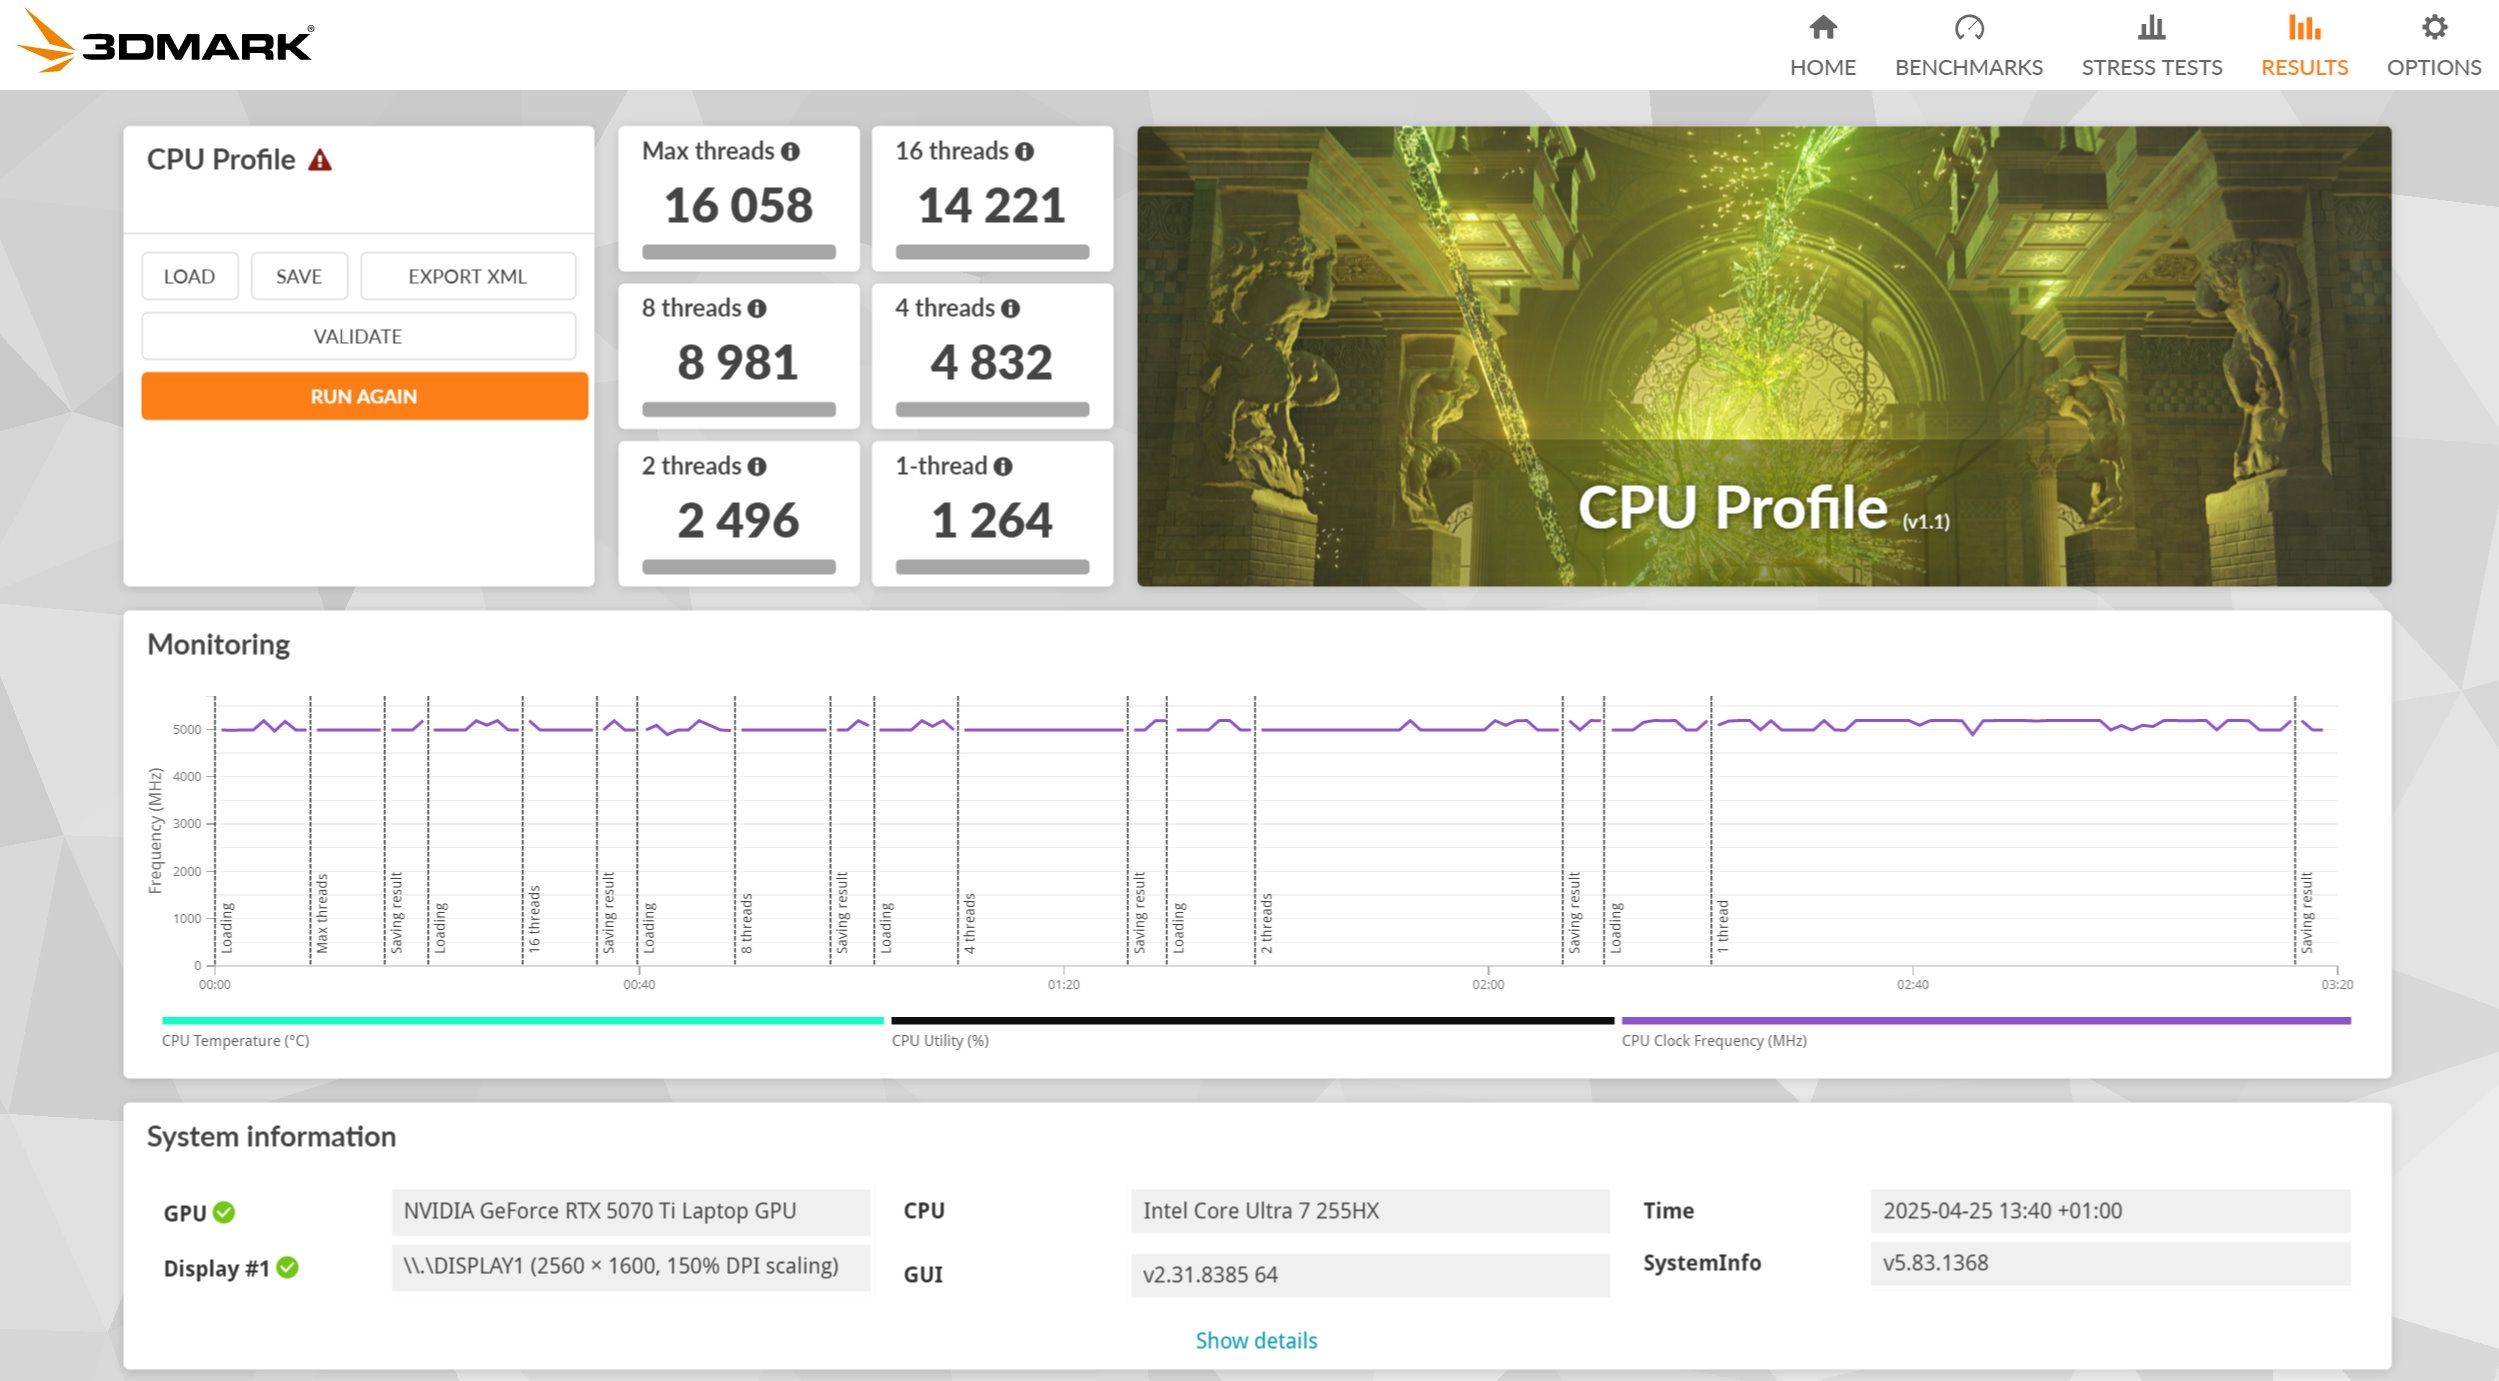Switch to the STRESS TESTS tab label
Viewport: 2499px width, 1381px height.
tap(2151, 67)
